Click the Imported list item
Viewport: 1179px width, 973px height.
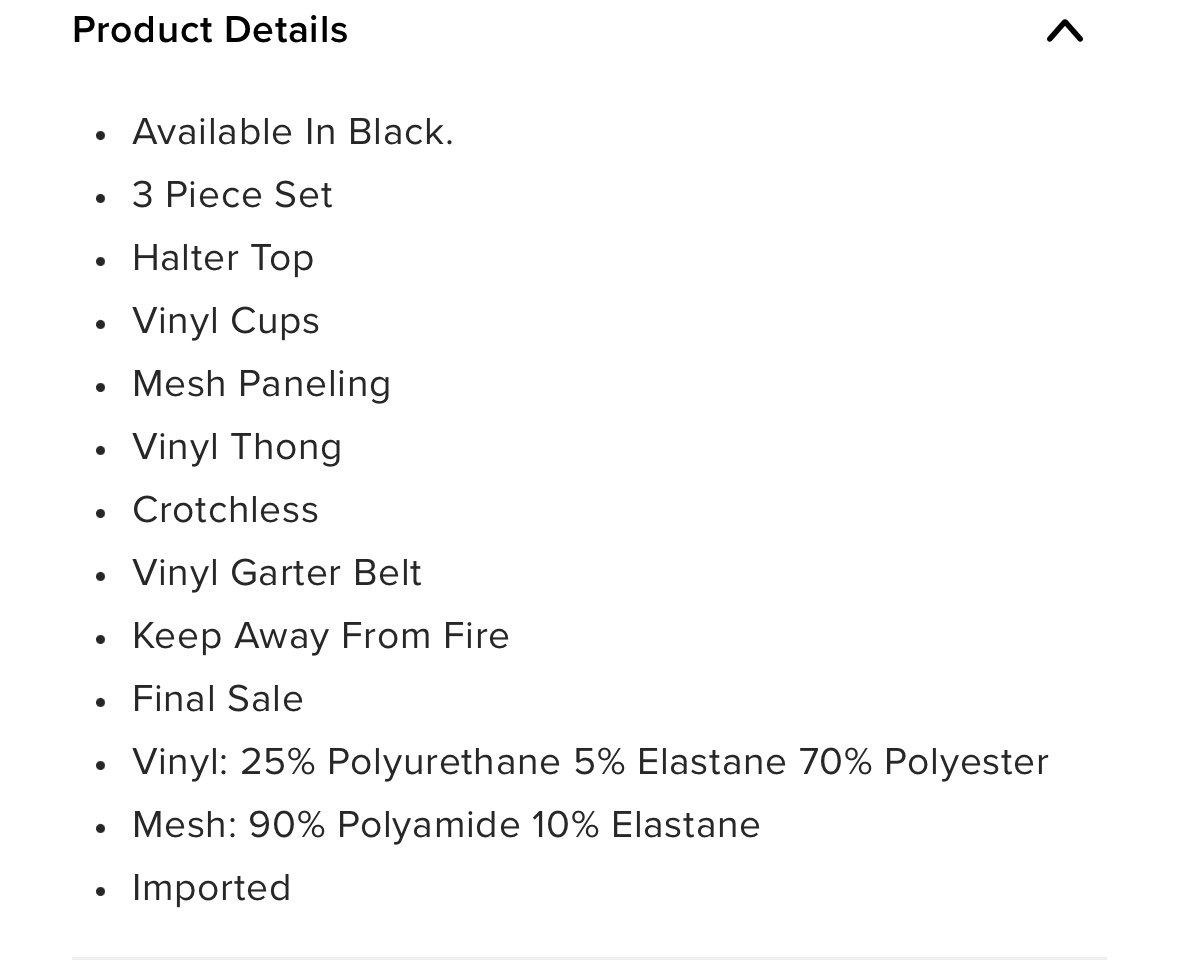pyautogui.click(x=212, y=888)
